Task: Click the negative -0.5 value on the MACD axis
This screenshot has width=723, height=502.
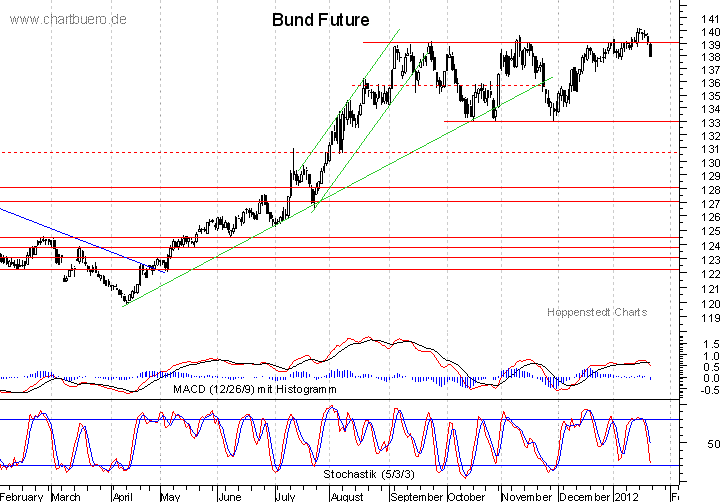Action: point(710,390)
